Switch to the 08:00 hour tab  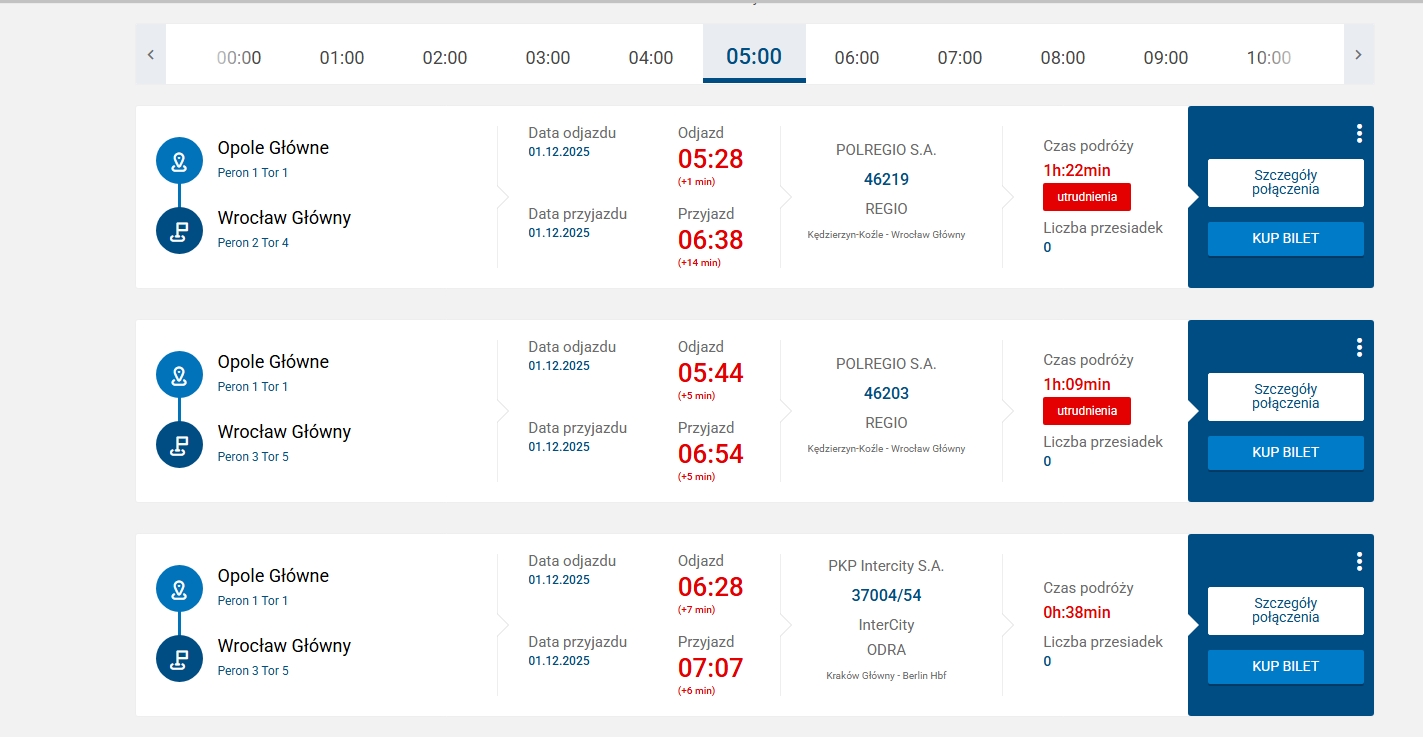tap(1062, 57)
